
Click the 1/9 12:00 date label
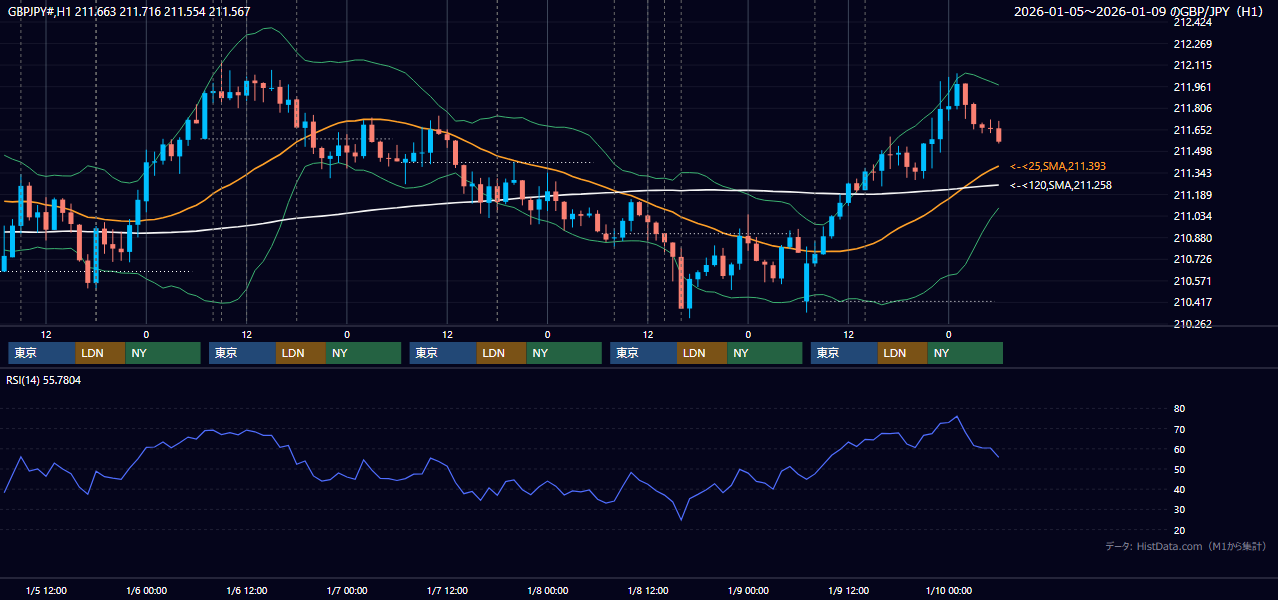pyautogui.click(x=848, y=591)
